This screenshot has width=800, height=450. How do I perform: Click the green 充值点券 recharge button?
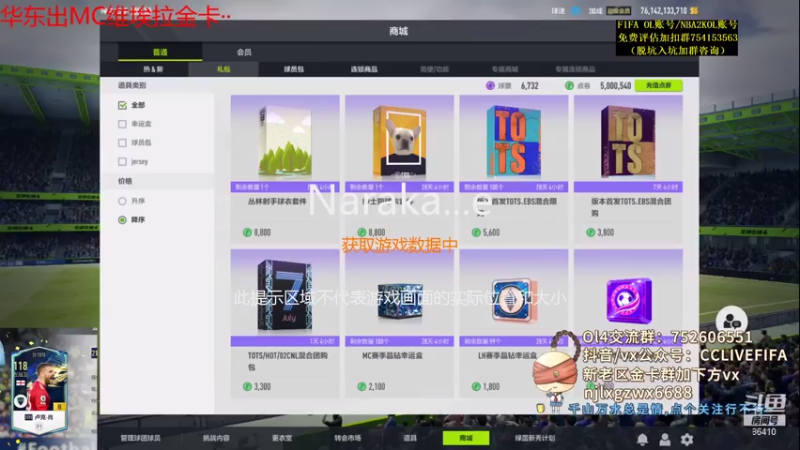659,86
